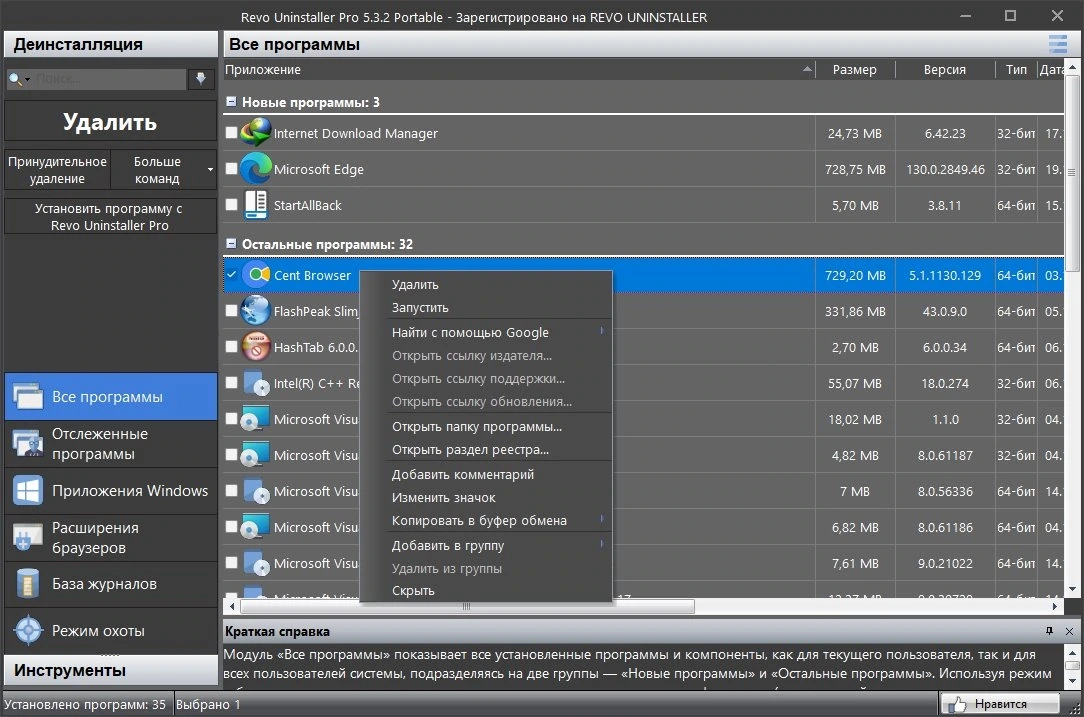Click 'Принудительное удаление' button
This screenshot has width=1084, height=717.
(x=57, y=169)
